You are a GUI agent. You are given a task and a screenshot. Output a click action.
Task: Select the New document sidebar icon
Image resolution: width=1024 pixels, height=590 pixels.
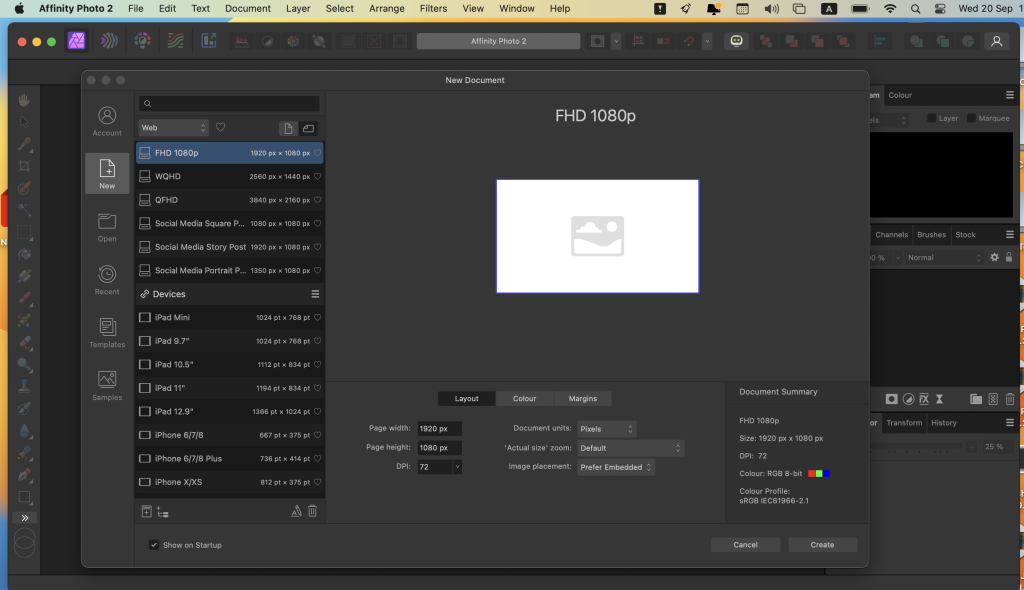coord(107,173)
